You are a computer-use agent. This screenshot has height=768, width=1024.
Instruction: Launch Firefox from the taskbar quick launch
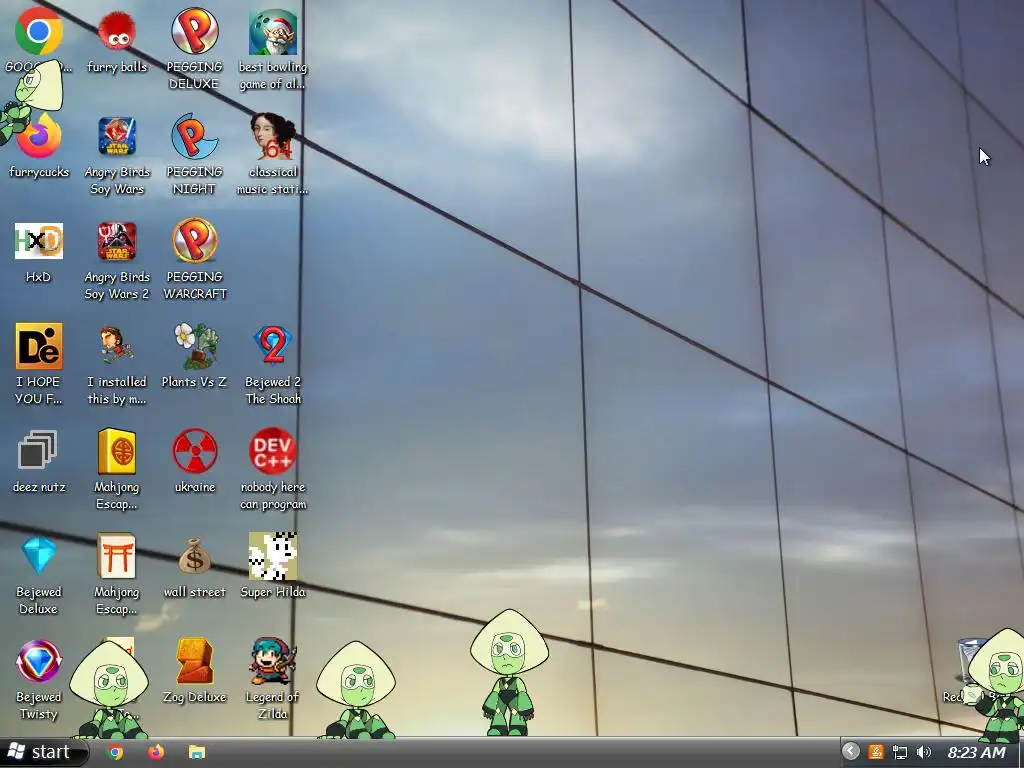point(156,752)
